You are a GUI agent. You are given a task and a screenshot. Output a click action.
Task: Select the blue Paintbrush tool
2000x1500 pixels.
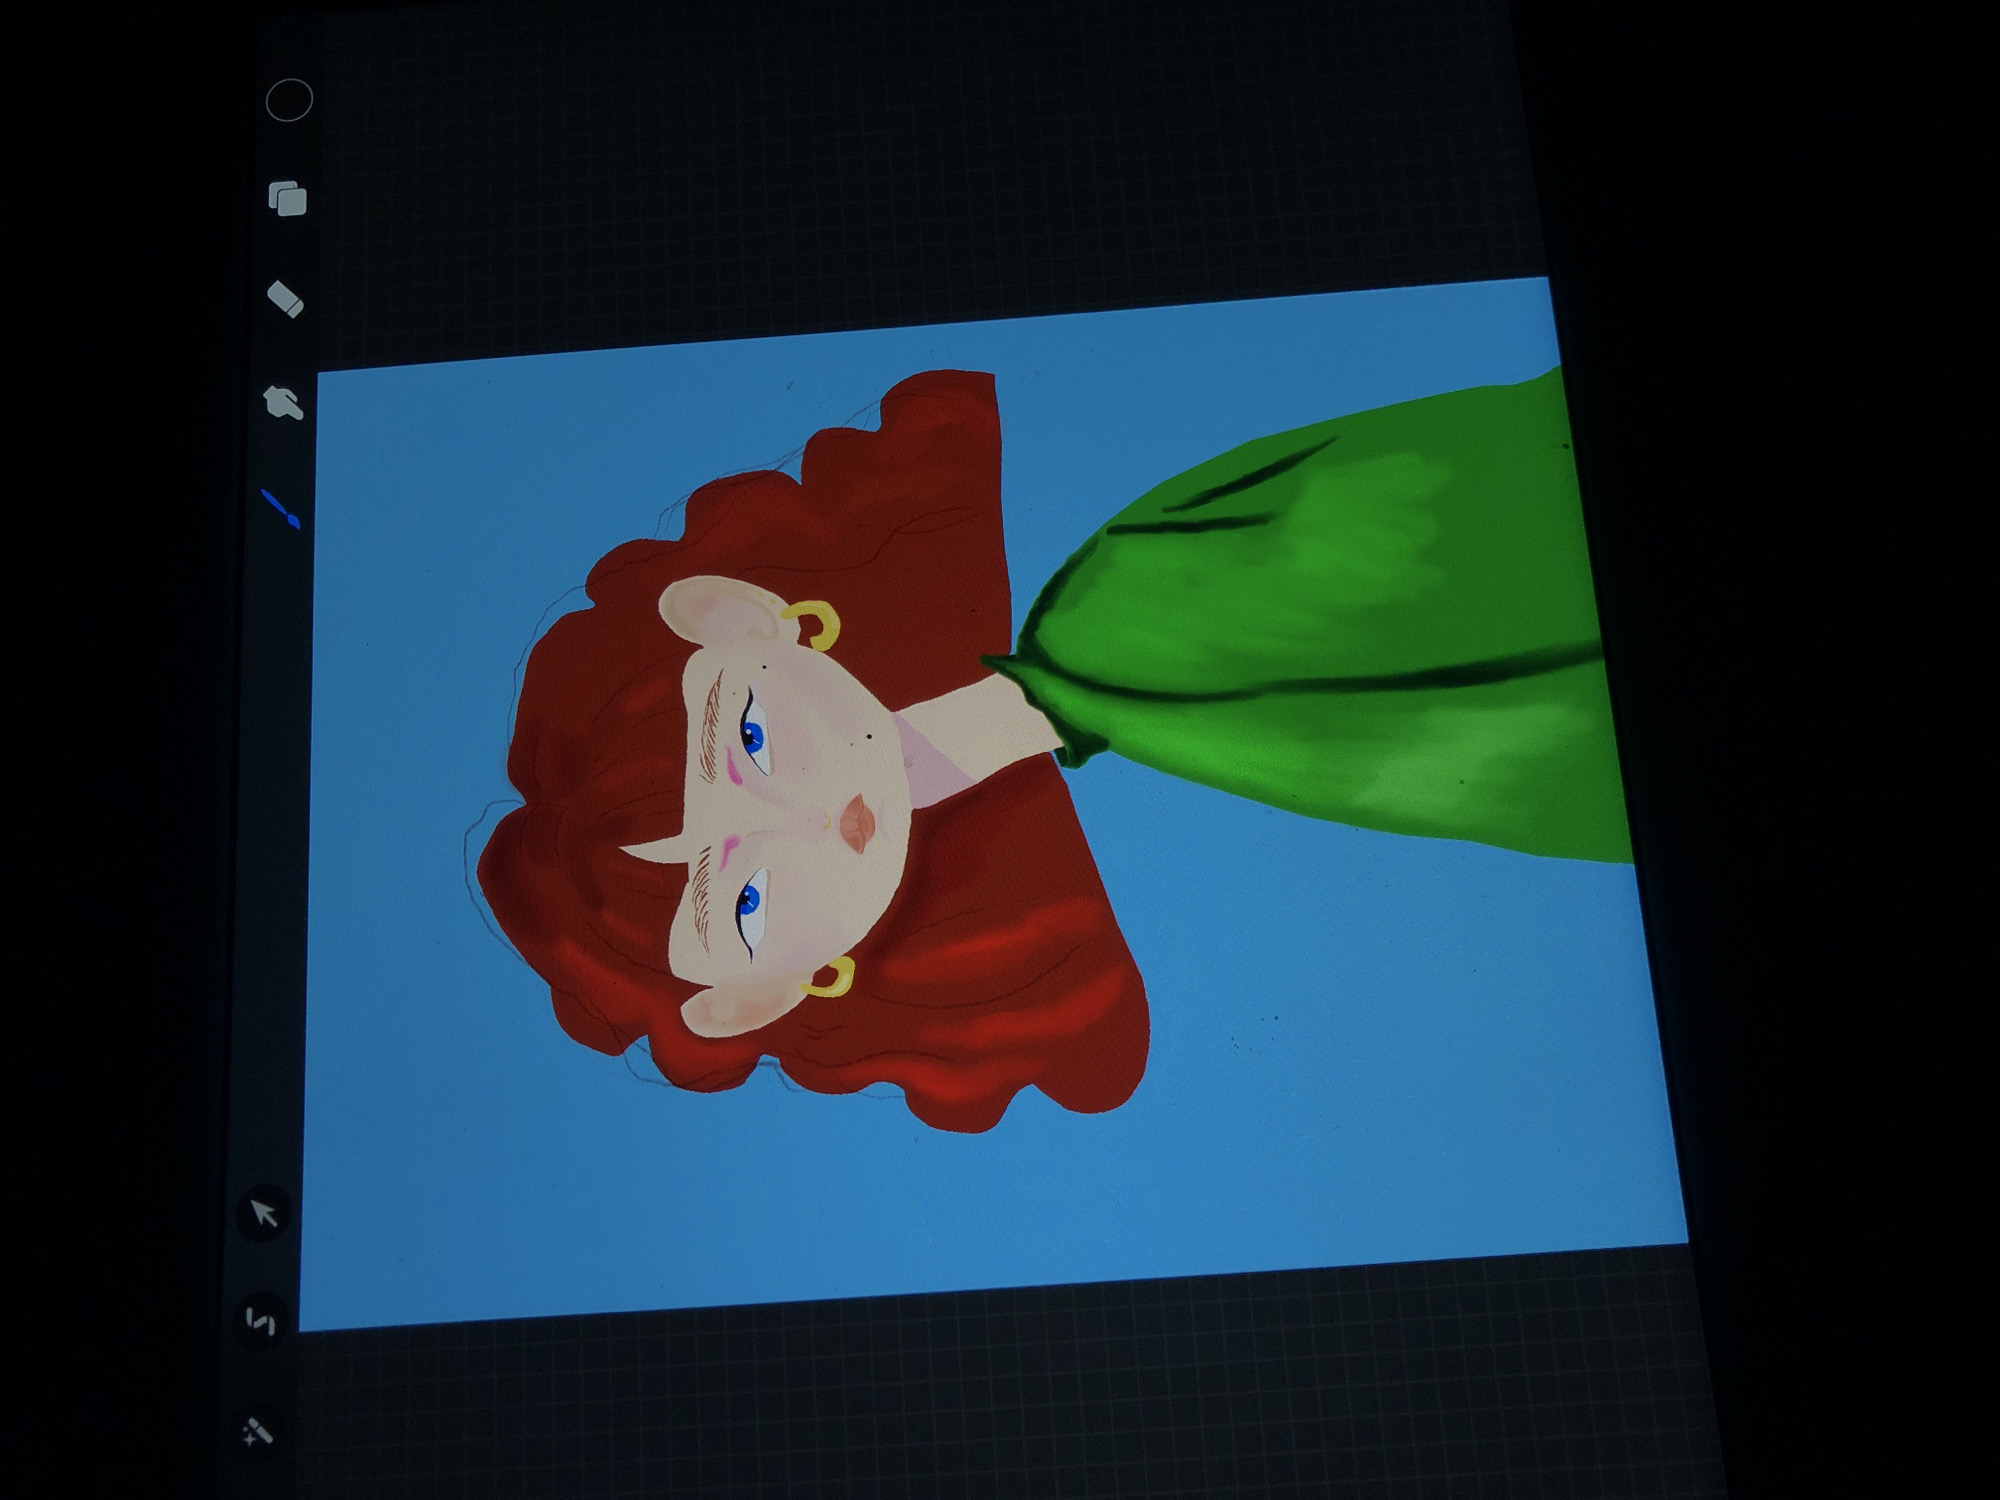point(280,509)
